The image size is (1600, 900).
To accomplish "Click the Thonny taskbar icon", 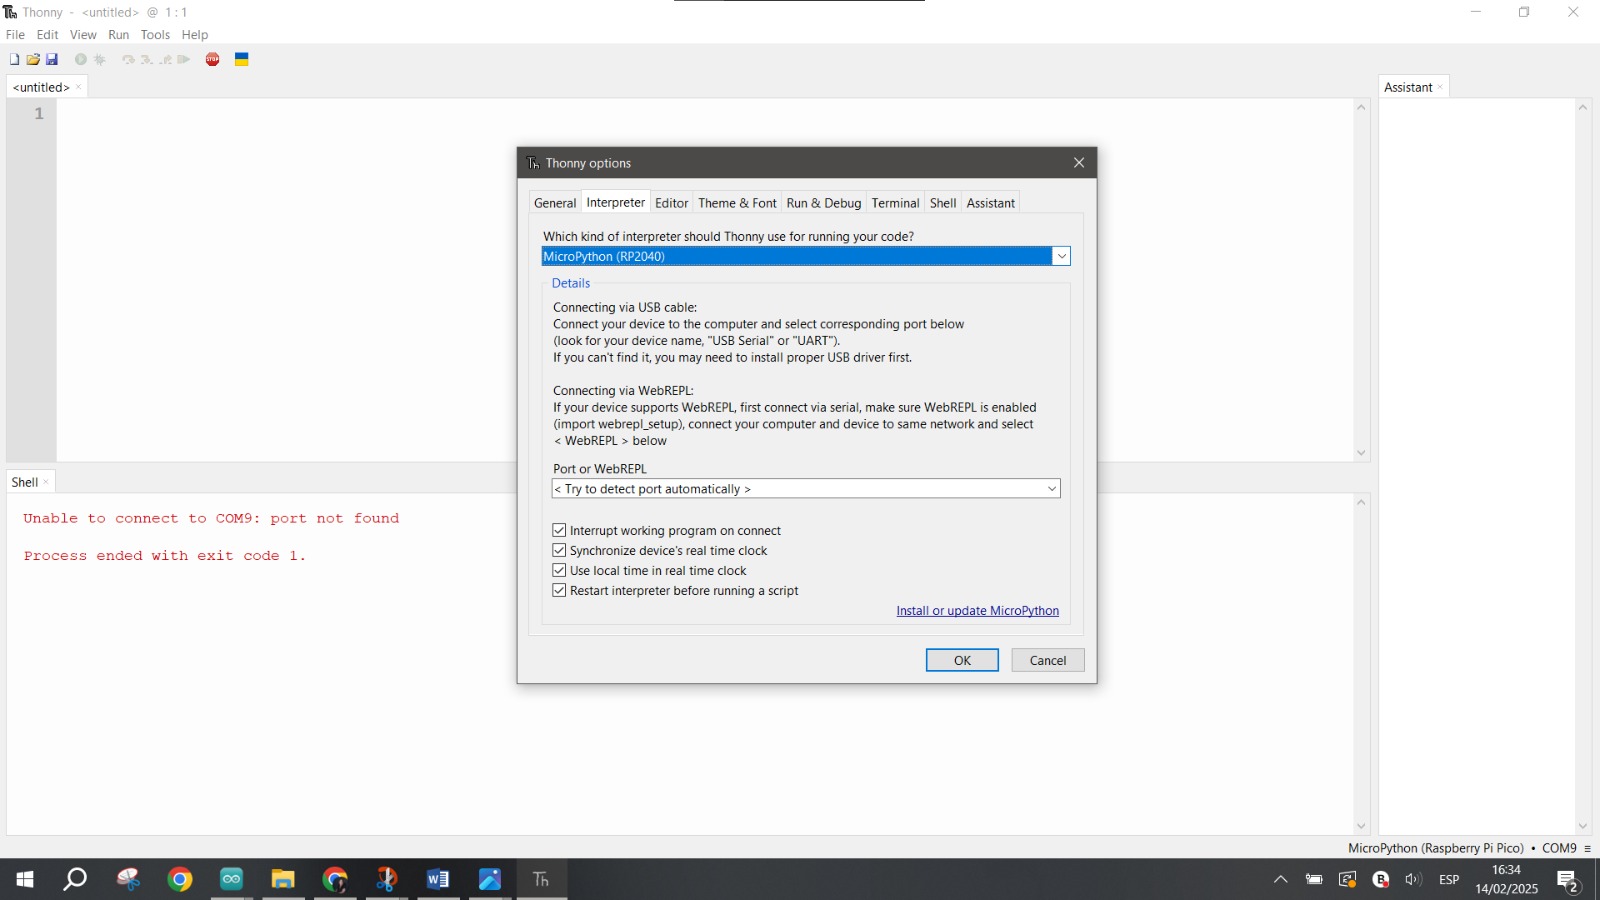I will coord(542,879).
